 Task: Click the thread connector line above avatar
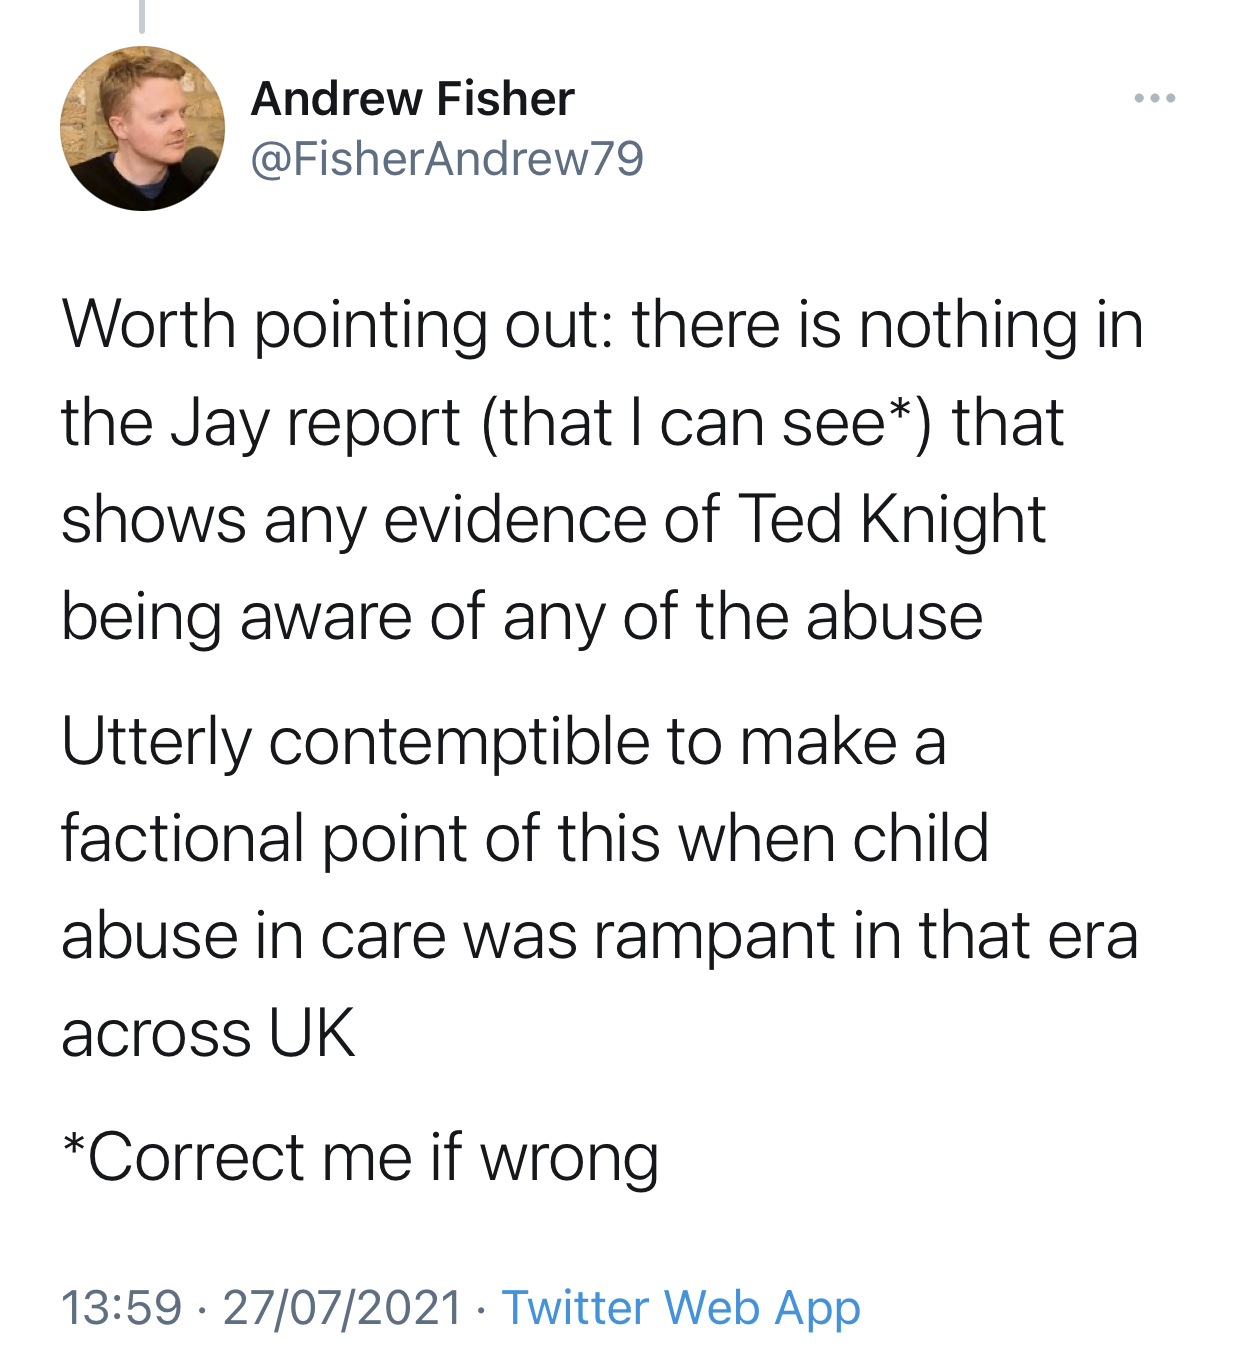142,15
